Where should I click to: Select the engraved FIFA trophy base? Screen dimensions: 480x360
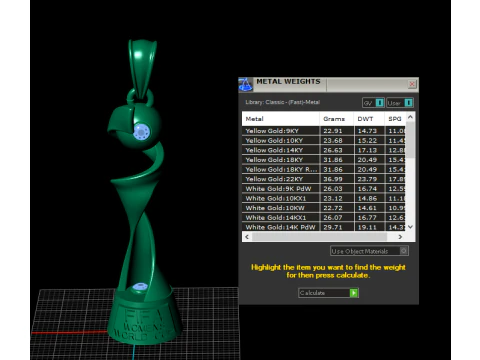[144, 318]
